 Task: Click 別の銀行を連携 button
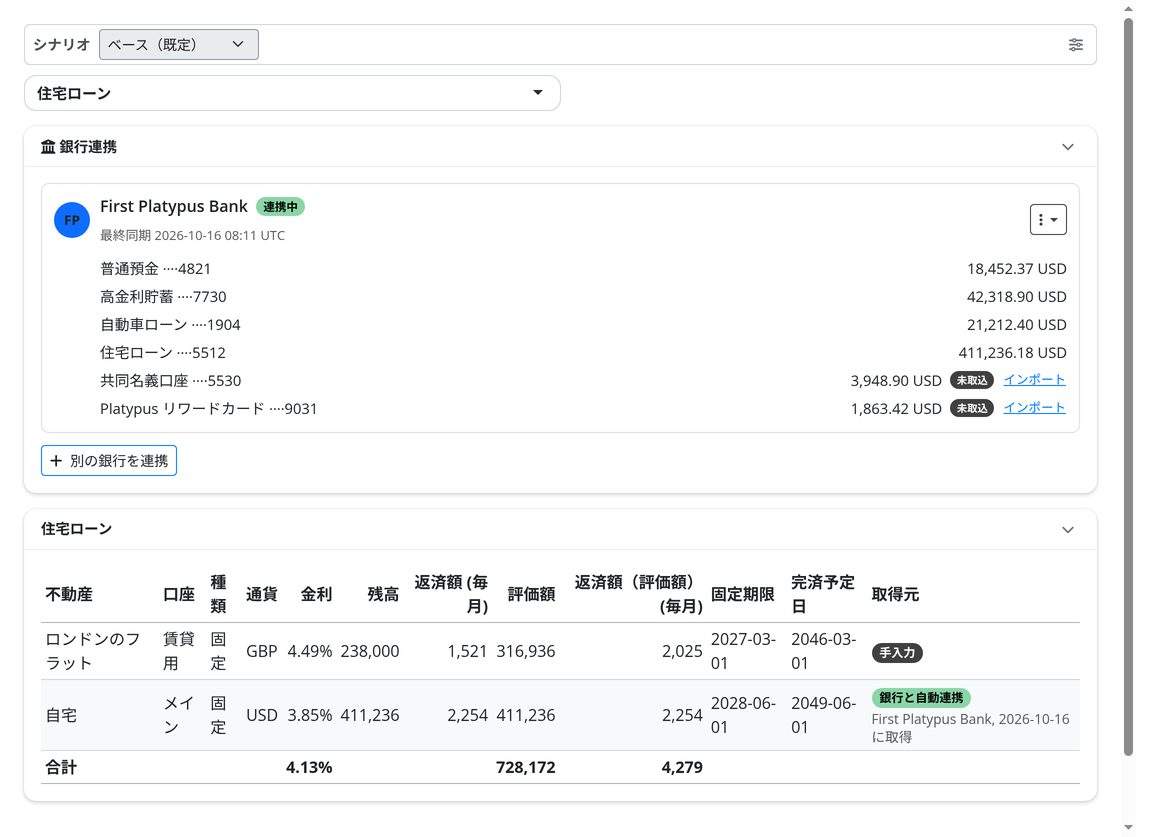pos(109,460)
